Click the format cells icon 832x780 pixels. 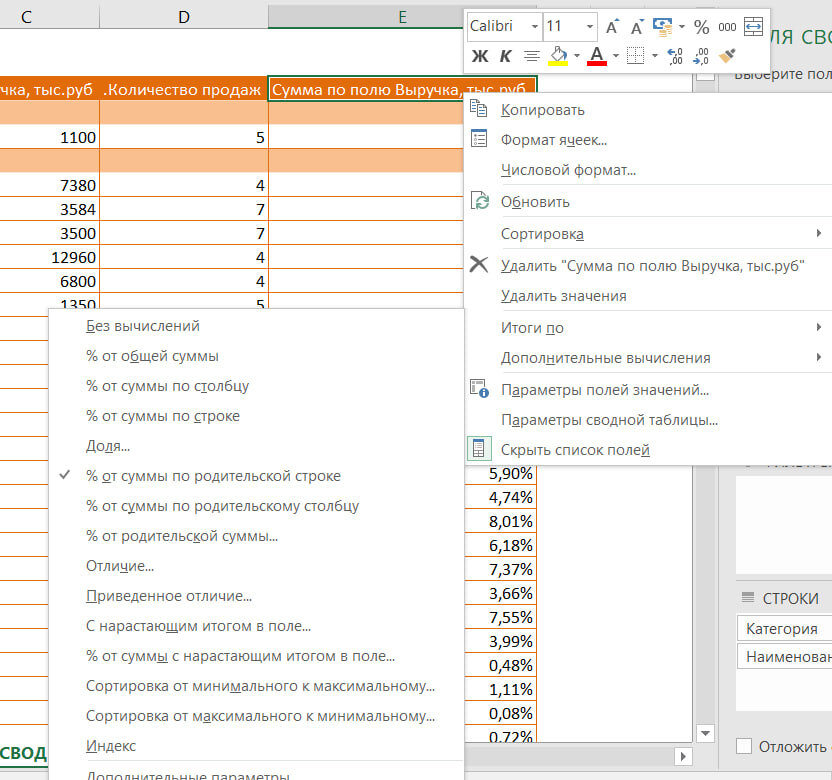(479, 138)
